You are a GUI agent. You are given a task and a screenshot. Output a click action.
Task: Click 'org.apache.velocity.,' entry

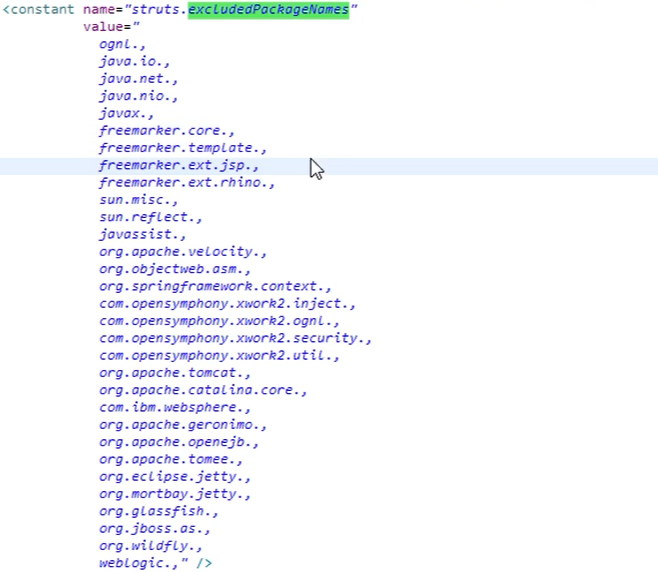click(x=182, y=252)
